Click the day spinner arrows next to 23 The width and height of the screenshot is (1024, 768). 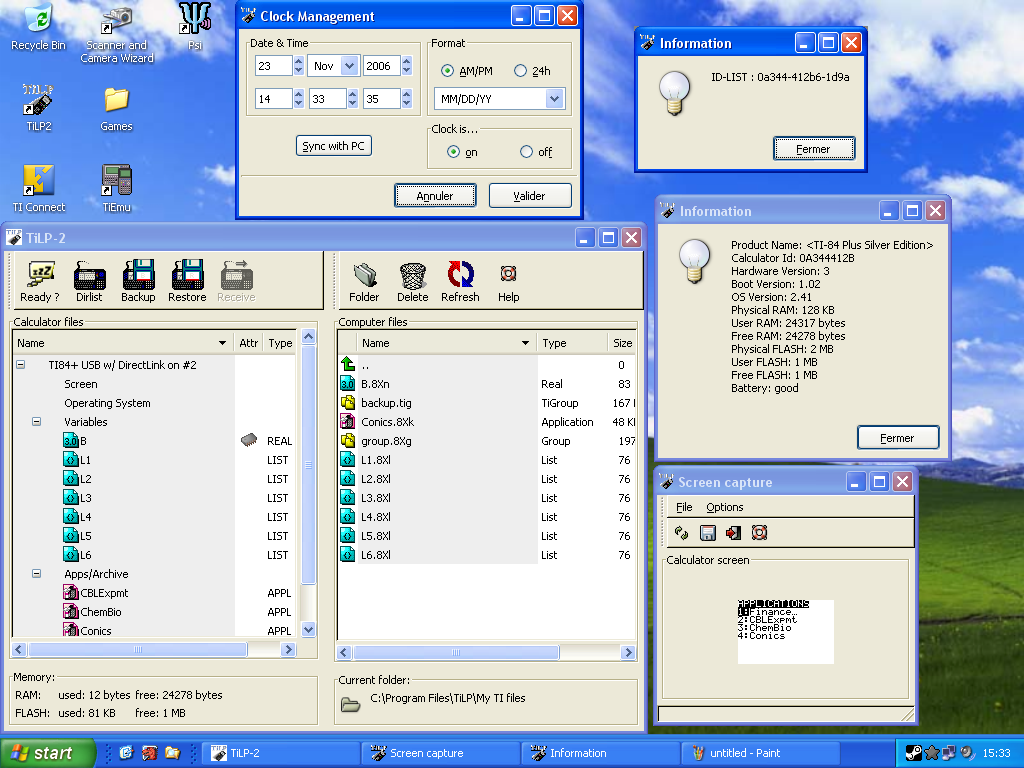[x=298, y=65]
